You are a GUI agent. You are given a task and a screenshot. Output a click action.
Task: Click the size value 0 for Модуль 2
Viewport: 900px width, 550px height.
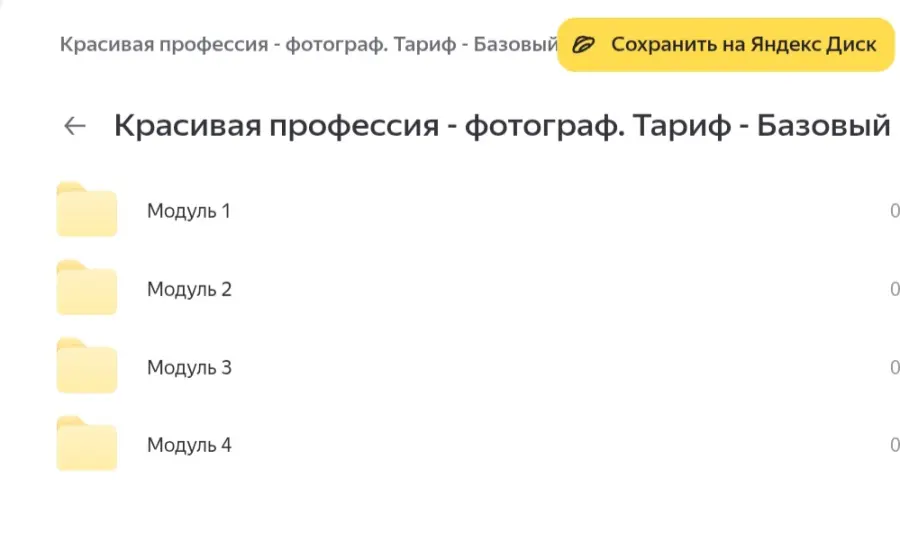coord(894,289)
